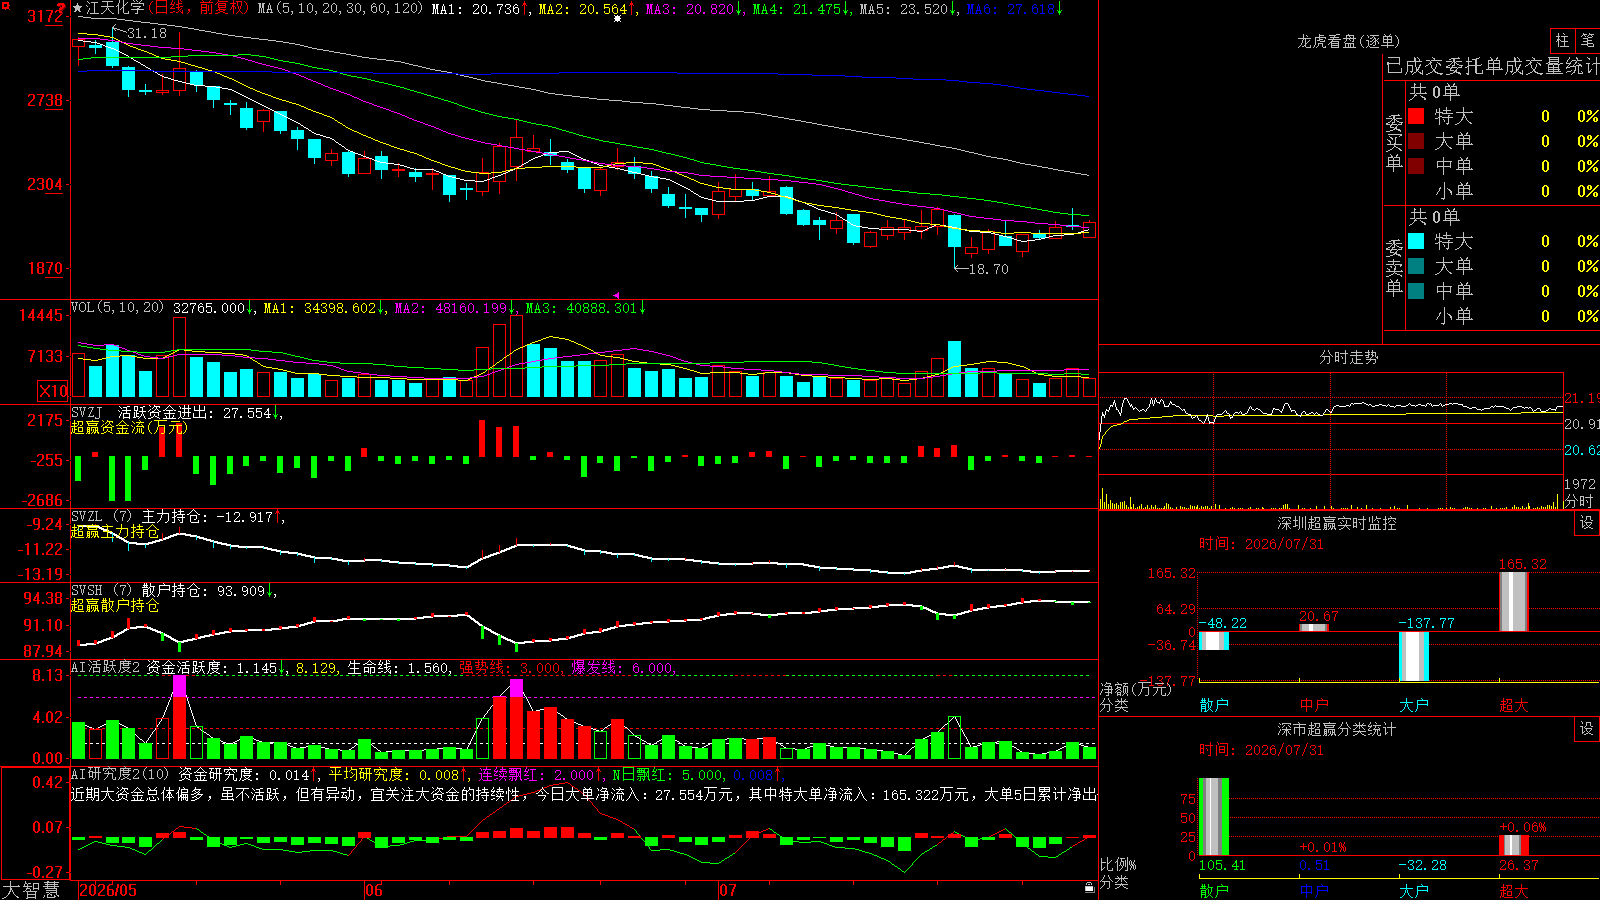Click the 31.18 high price annotation

click(147, 34)
